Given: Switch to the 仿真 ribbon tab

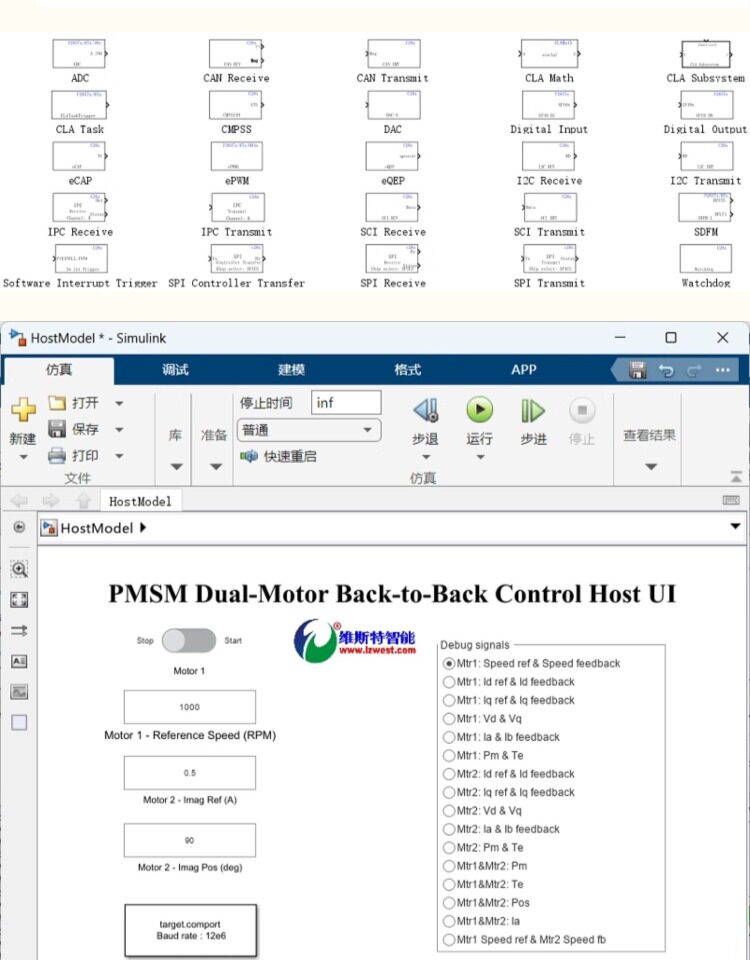Looking at the screenshot, I should (59, 369).
